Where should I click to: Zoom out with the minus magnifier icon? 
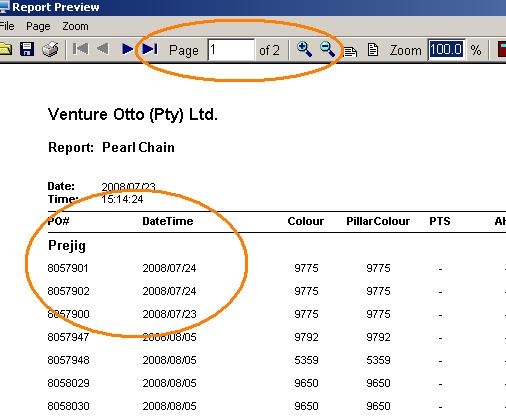pyautogui.click(x=327, y=49)
